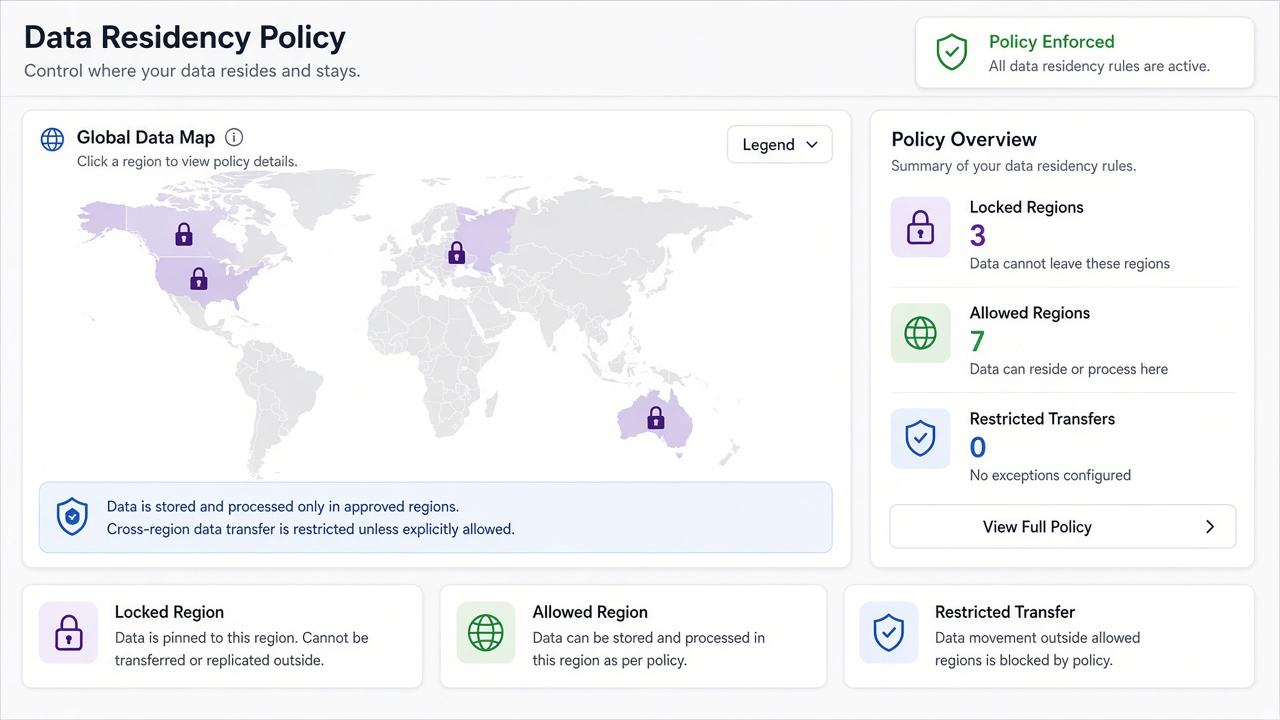
Task: Click 'Click a region to view policy details' text
Action: click(187, 161)
